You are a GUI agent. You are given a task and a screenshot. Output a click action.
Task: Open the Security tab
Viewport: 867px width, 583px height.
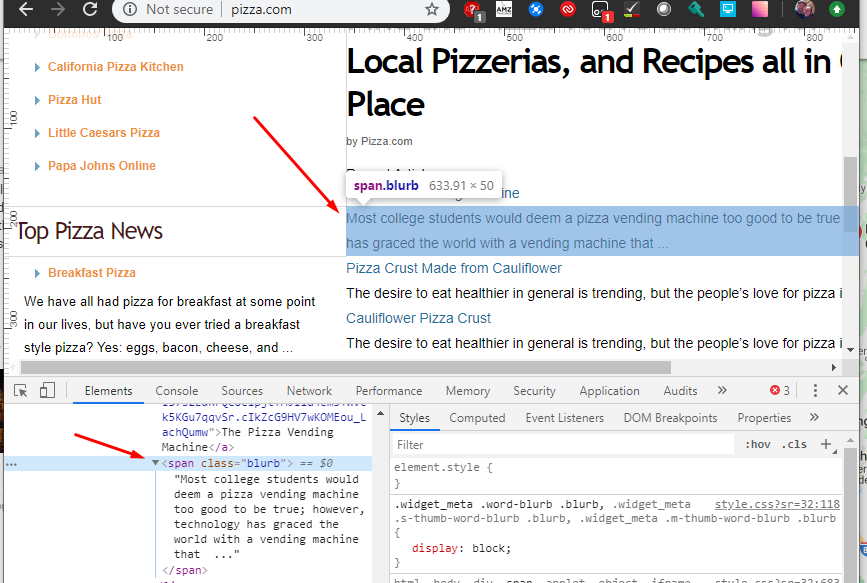[x=534, y=391]
